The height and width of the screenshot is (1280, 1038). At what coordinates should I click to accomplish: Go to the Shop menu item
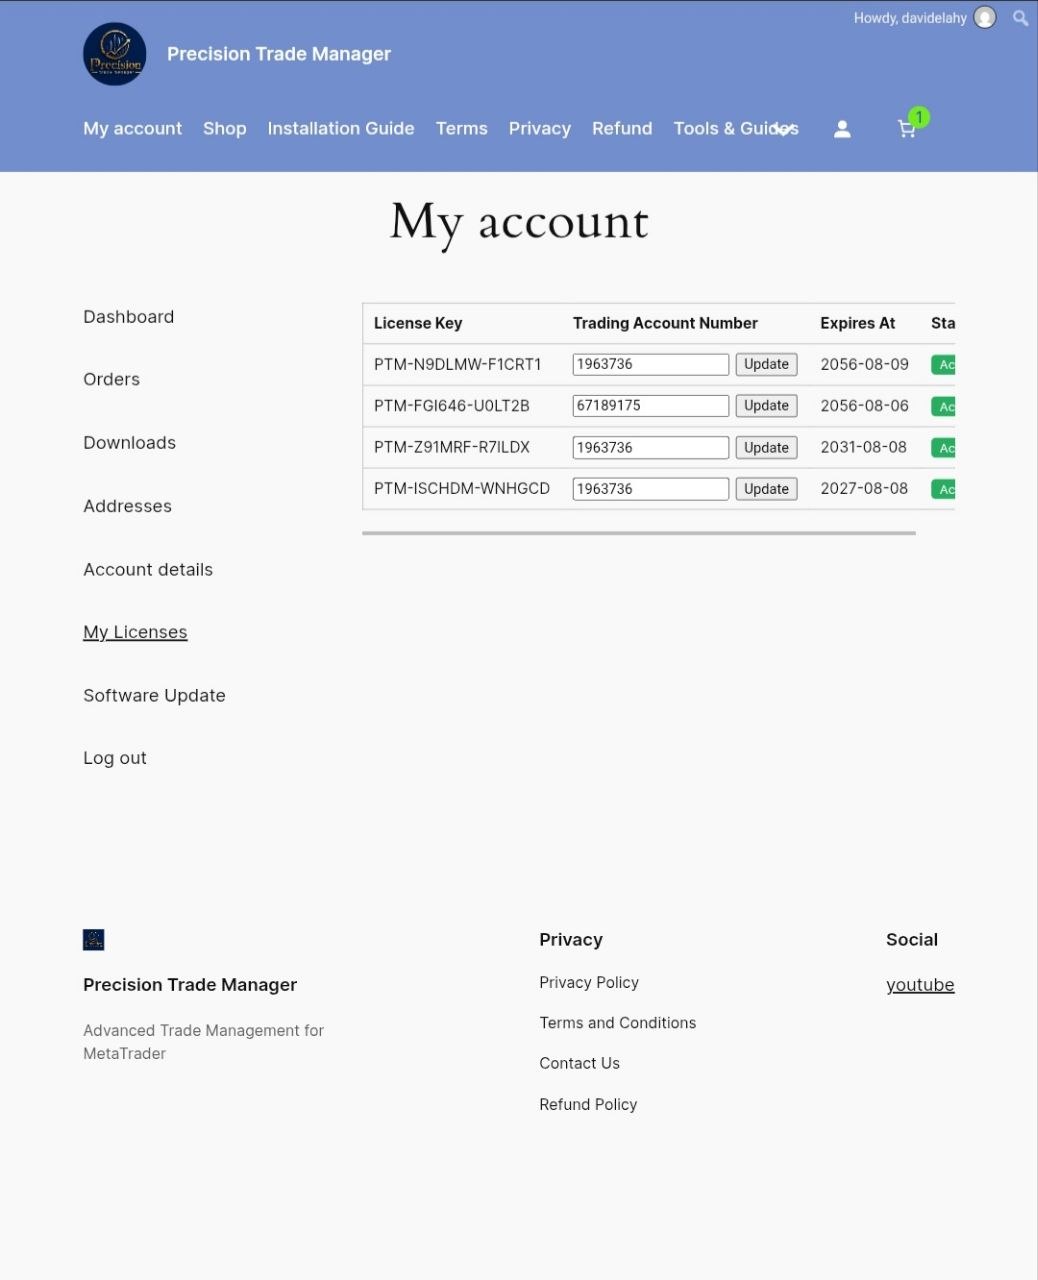224,128
